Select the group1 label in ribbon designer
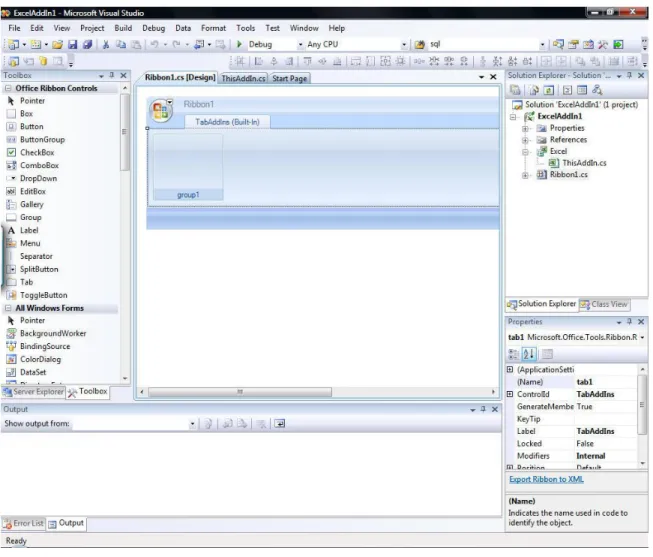The image size is (653, 557). (x=188, y=195)
